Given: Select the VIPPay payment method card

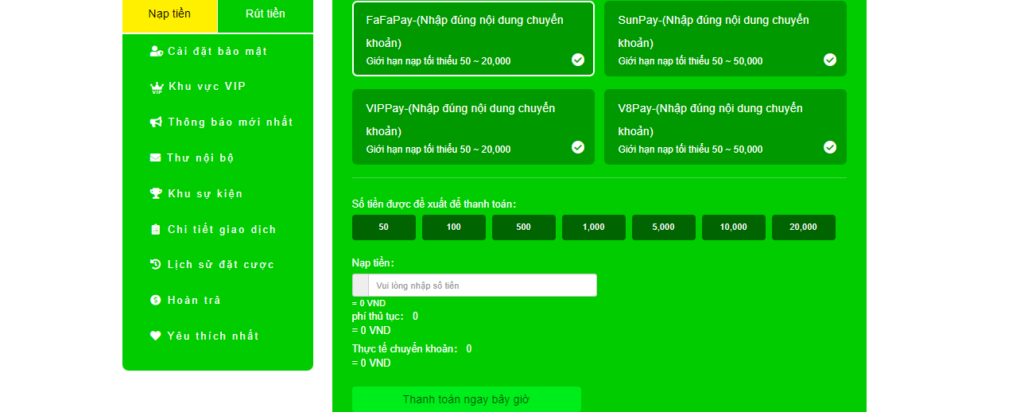Looking at the screenshot, I should point(473,127).
